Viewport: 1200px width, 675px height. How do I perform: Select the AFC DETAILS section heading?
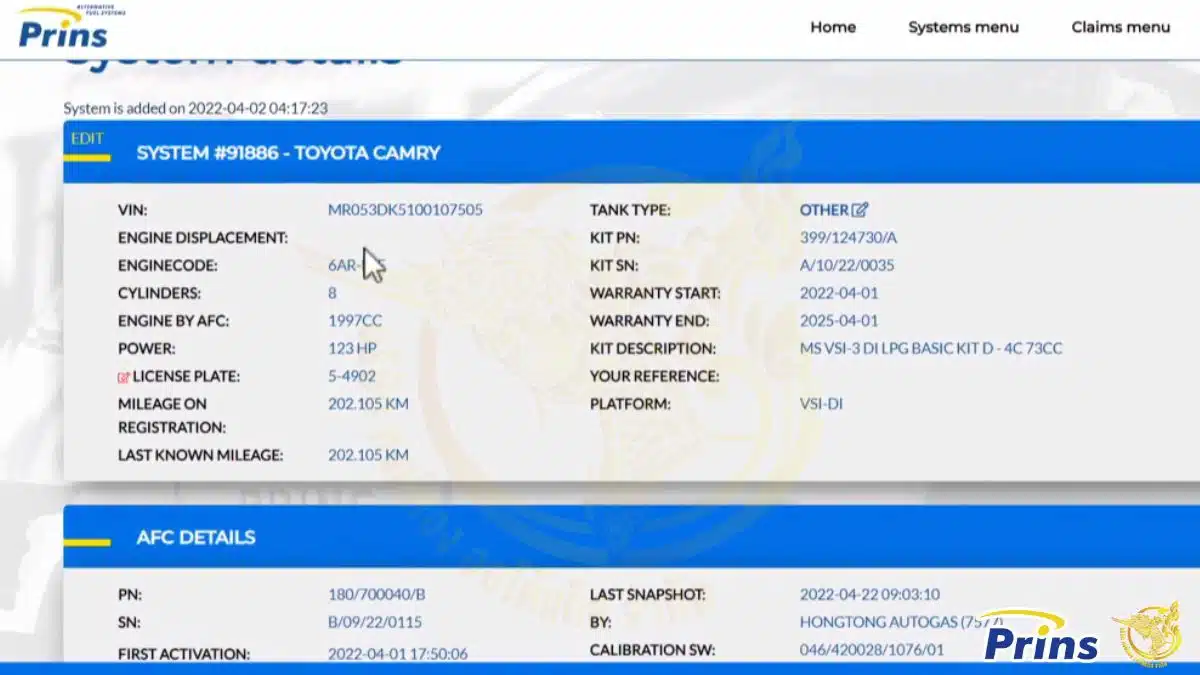pos(196,537)
